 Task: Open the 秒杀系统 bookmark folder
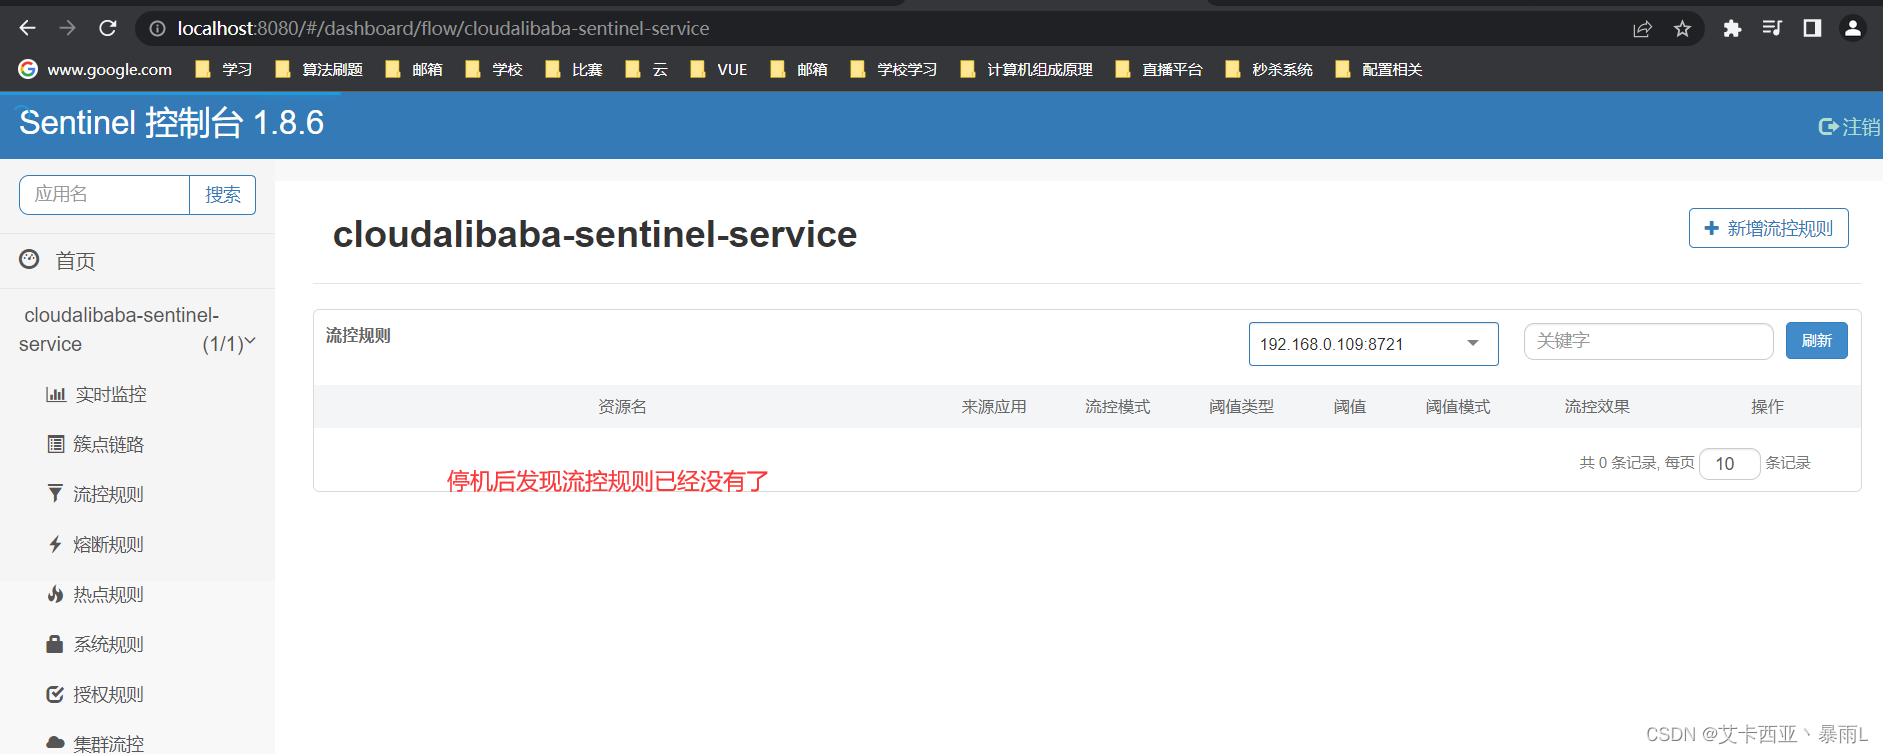[1269, 69]
